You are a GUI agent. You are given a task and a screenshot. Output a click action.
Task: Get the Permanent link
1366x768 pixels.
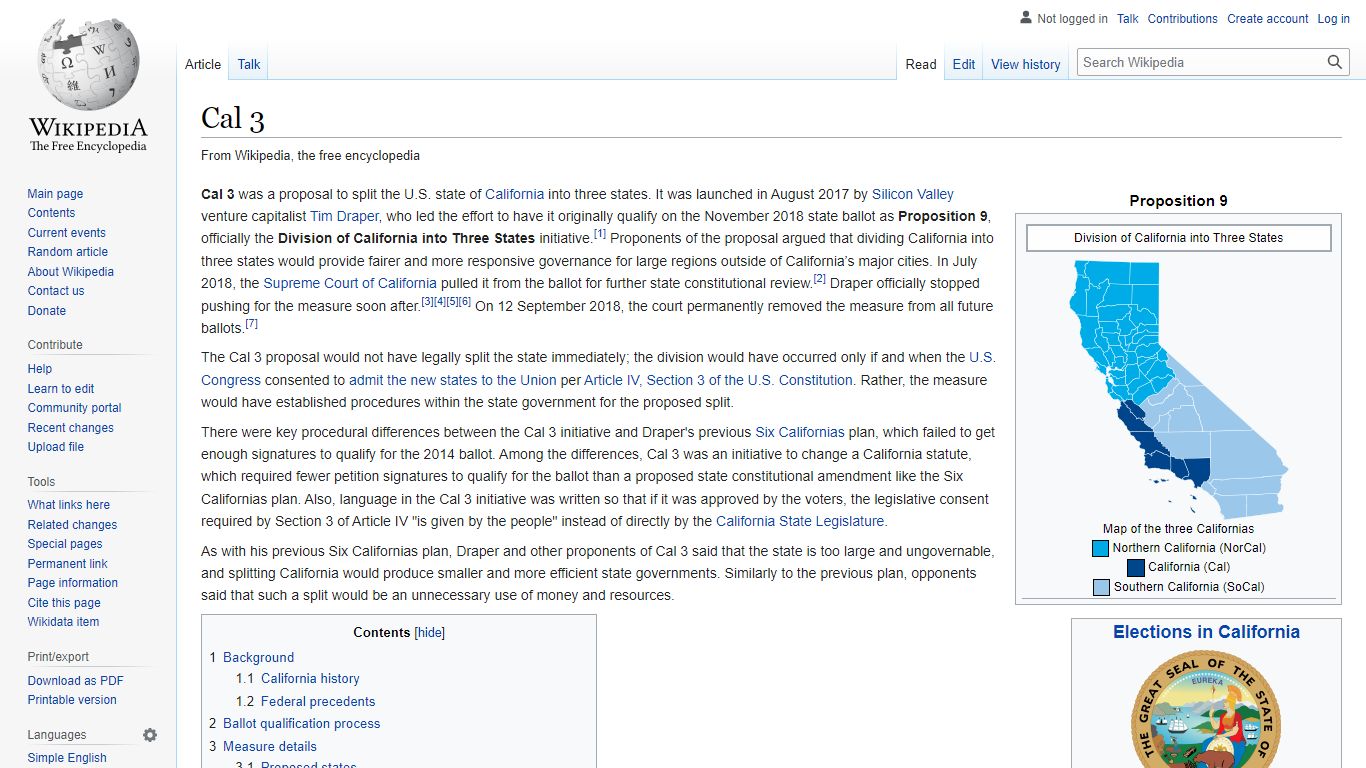tap(67, 564)
